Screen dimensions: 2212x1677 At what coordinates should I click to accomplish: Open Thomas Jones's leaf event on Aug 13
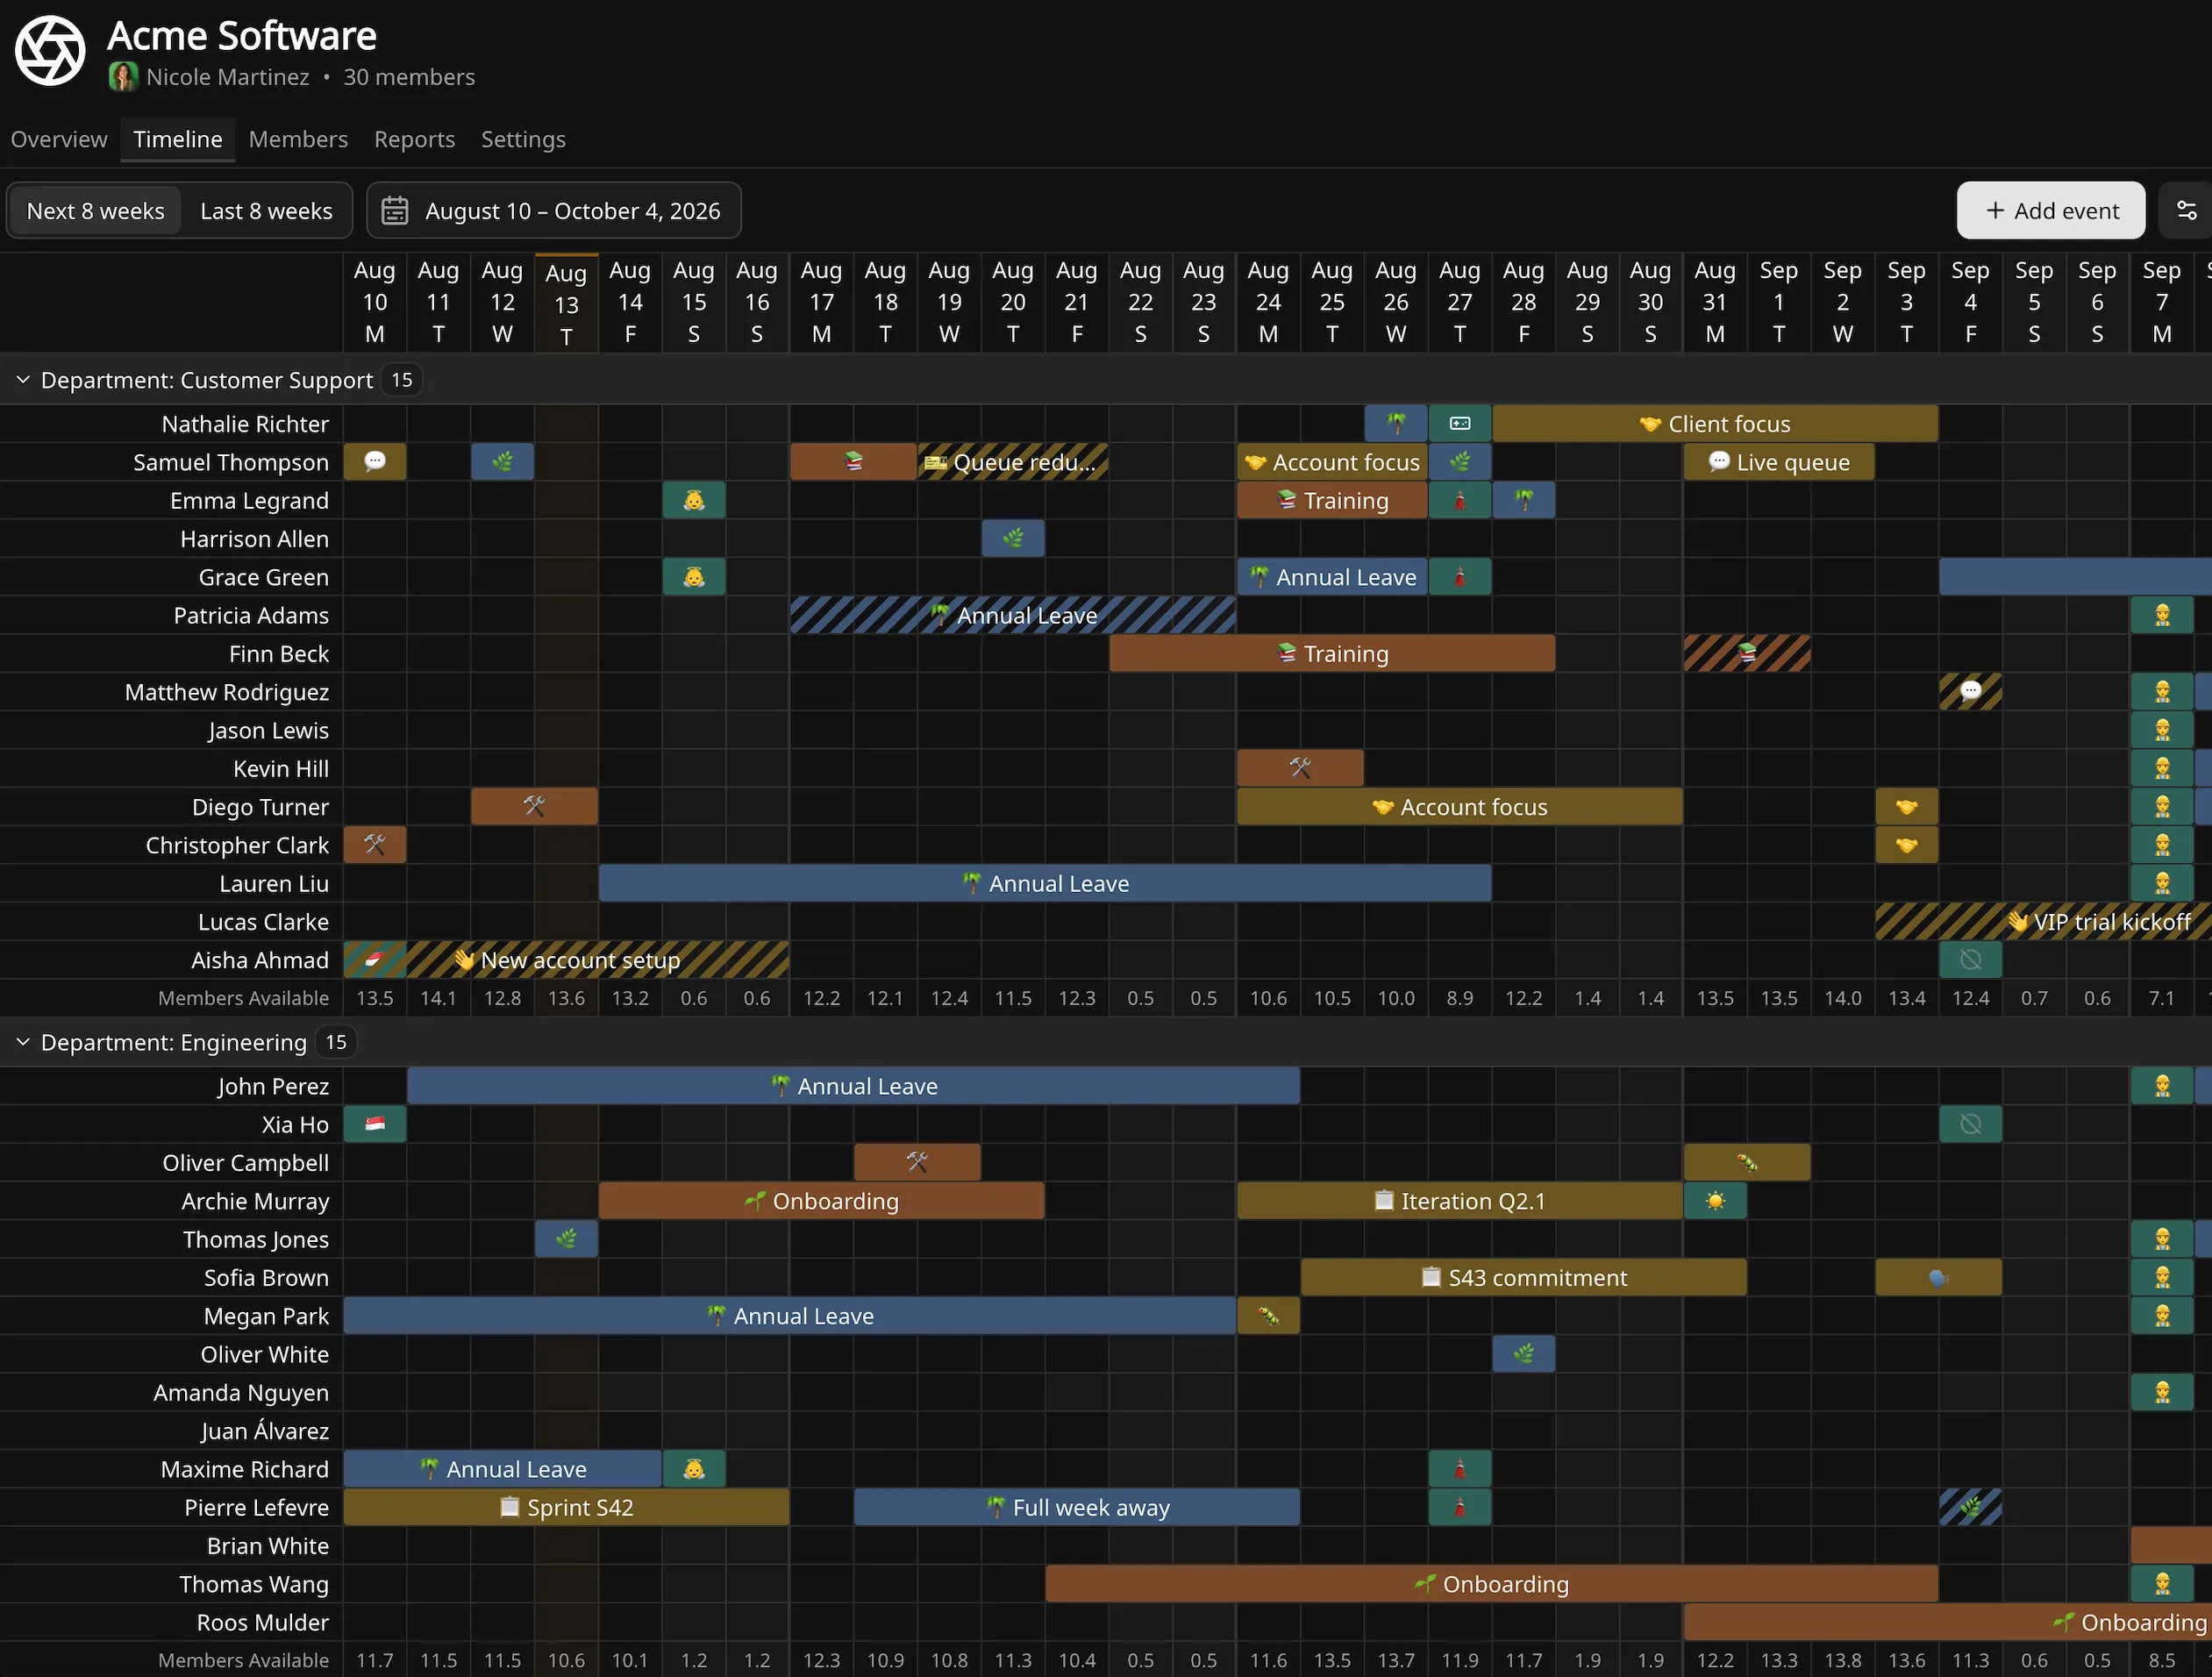click(x=566, y=1240)
